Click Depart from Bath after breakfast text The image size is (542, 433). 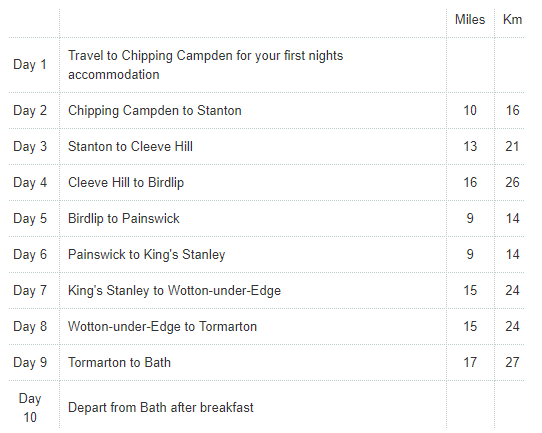(161, 407)
